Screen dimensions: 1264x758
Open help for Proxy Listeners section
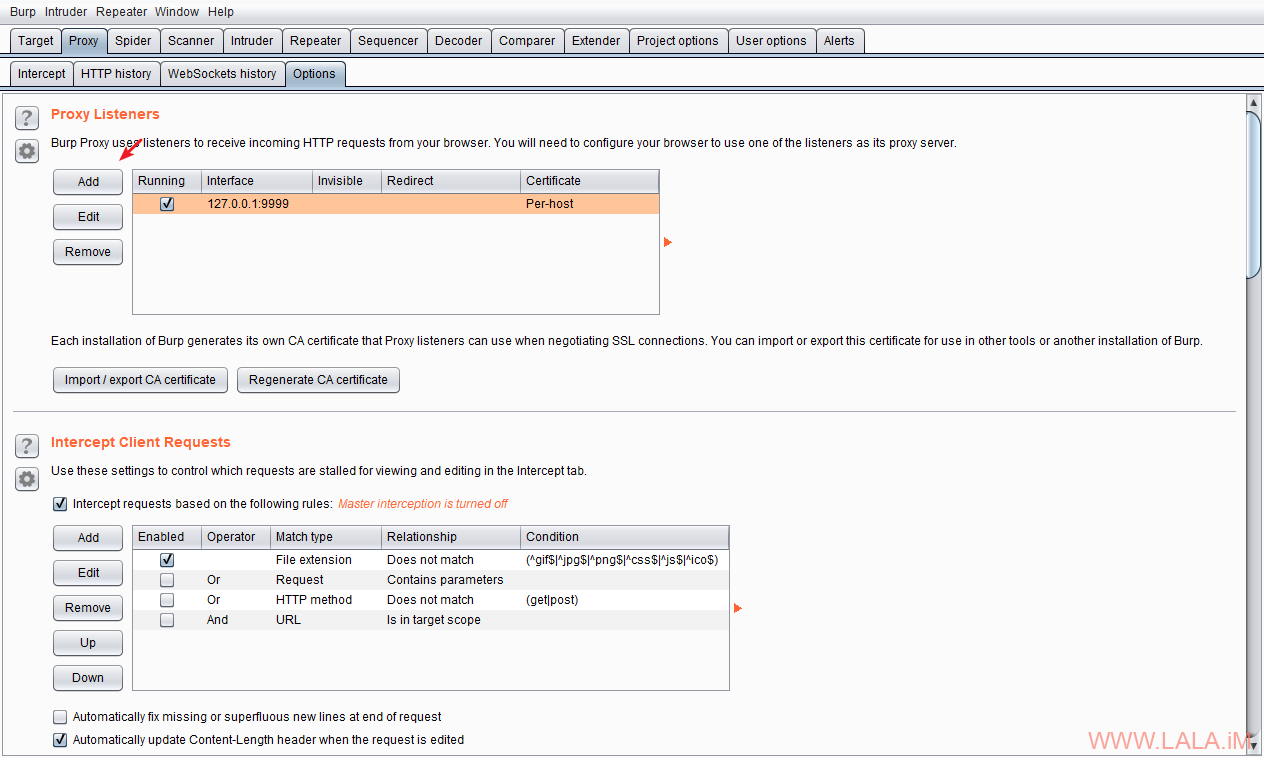point(27,118)
